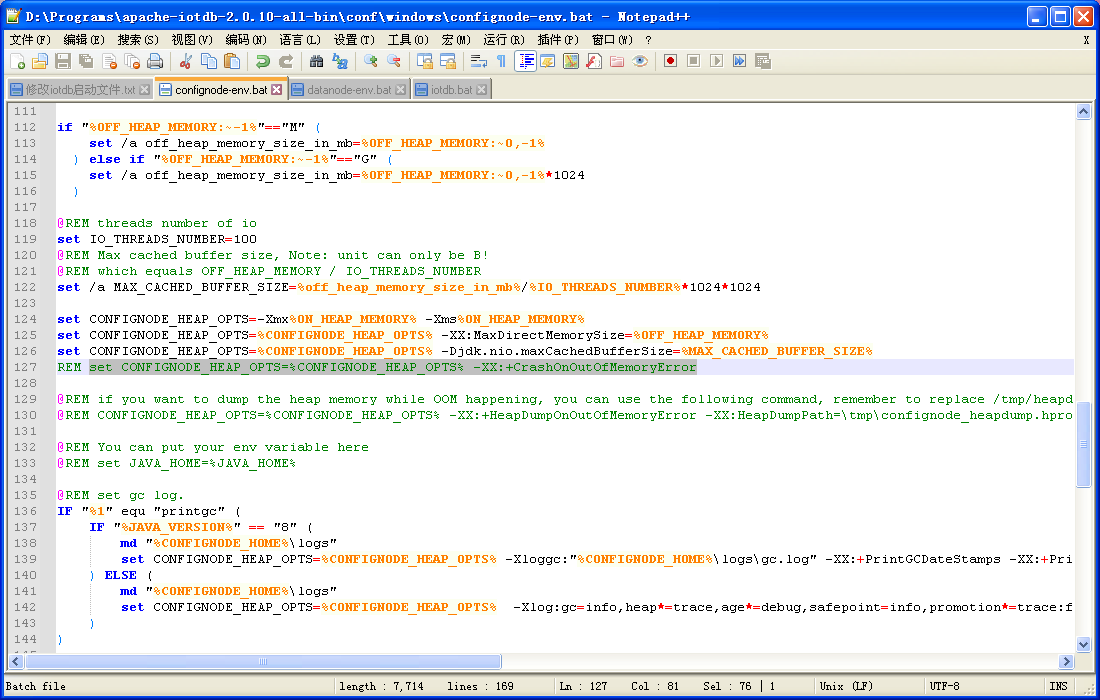The width and height of the screenshot is (1100, 700).
Task: Disable the indent guide toolbar toggle
Action: 525,62
